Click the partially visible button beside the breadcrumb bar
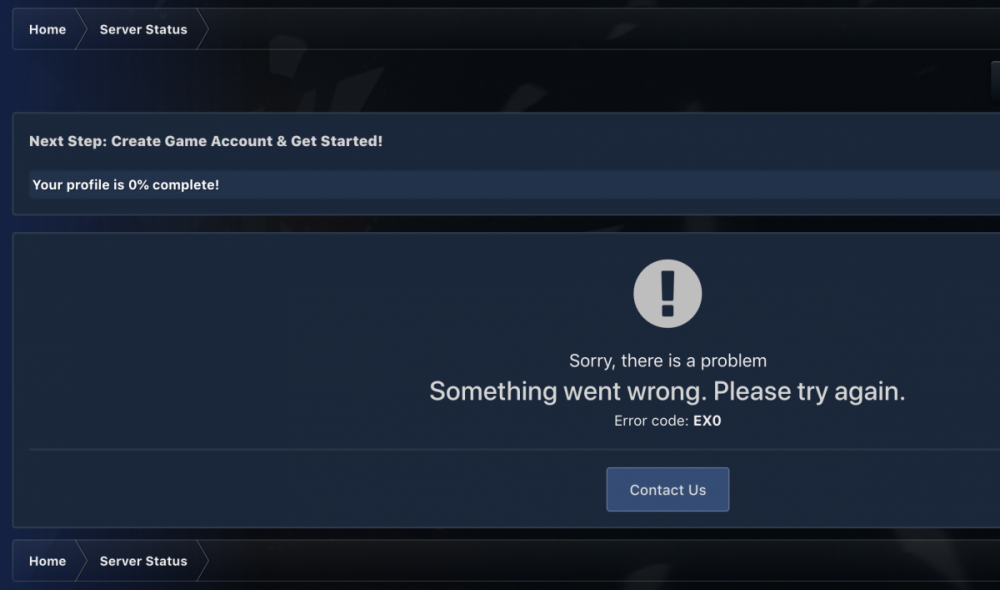The image size is (1000, 590). click(x=996, y=81)
